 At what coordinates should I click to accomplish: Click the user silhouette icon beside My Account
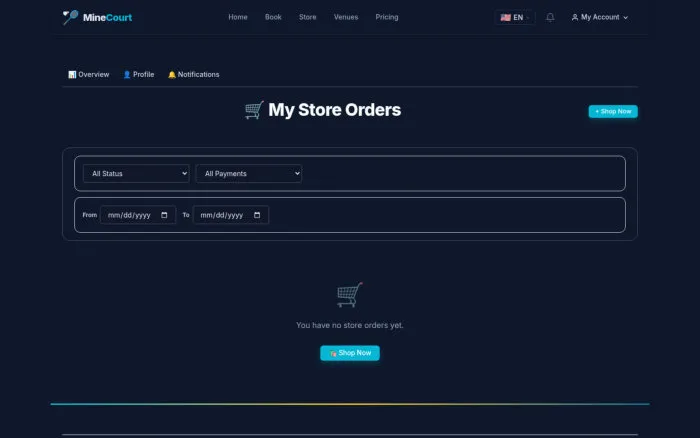575,17
